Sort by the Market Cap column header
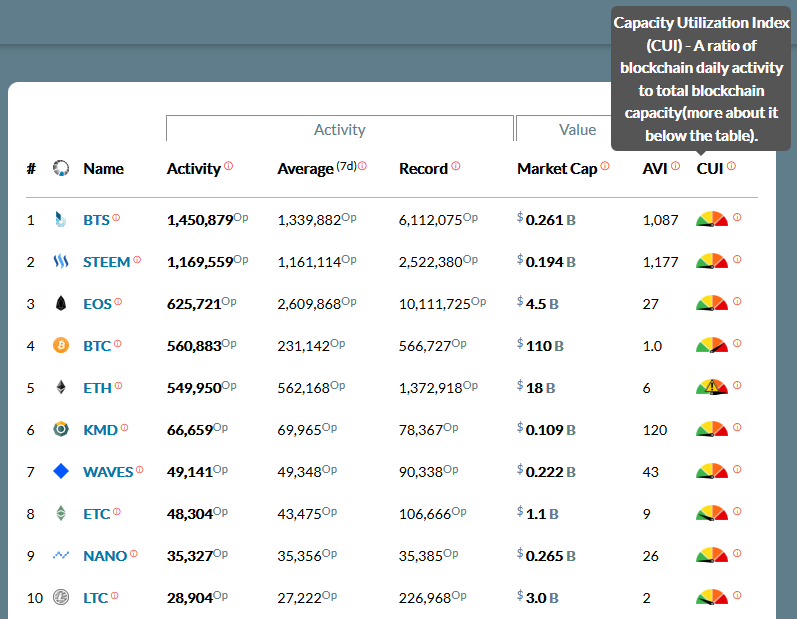797x619 pixels. (x=557, y=169)
